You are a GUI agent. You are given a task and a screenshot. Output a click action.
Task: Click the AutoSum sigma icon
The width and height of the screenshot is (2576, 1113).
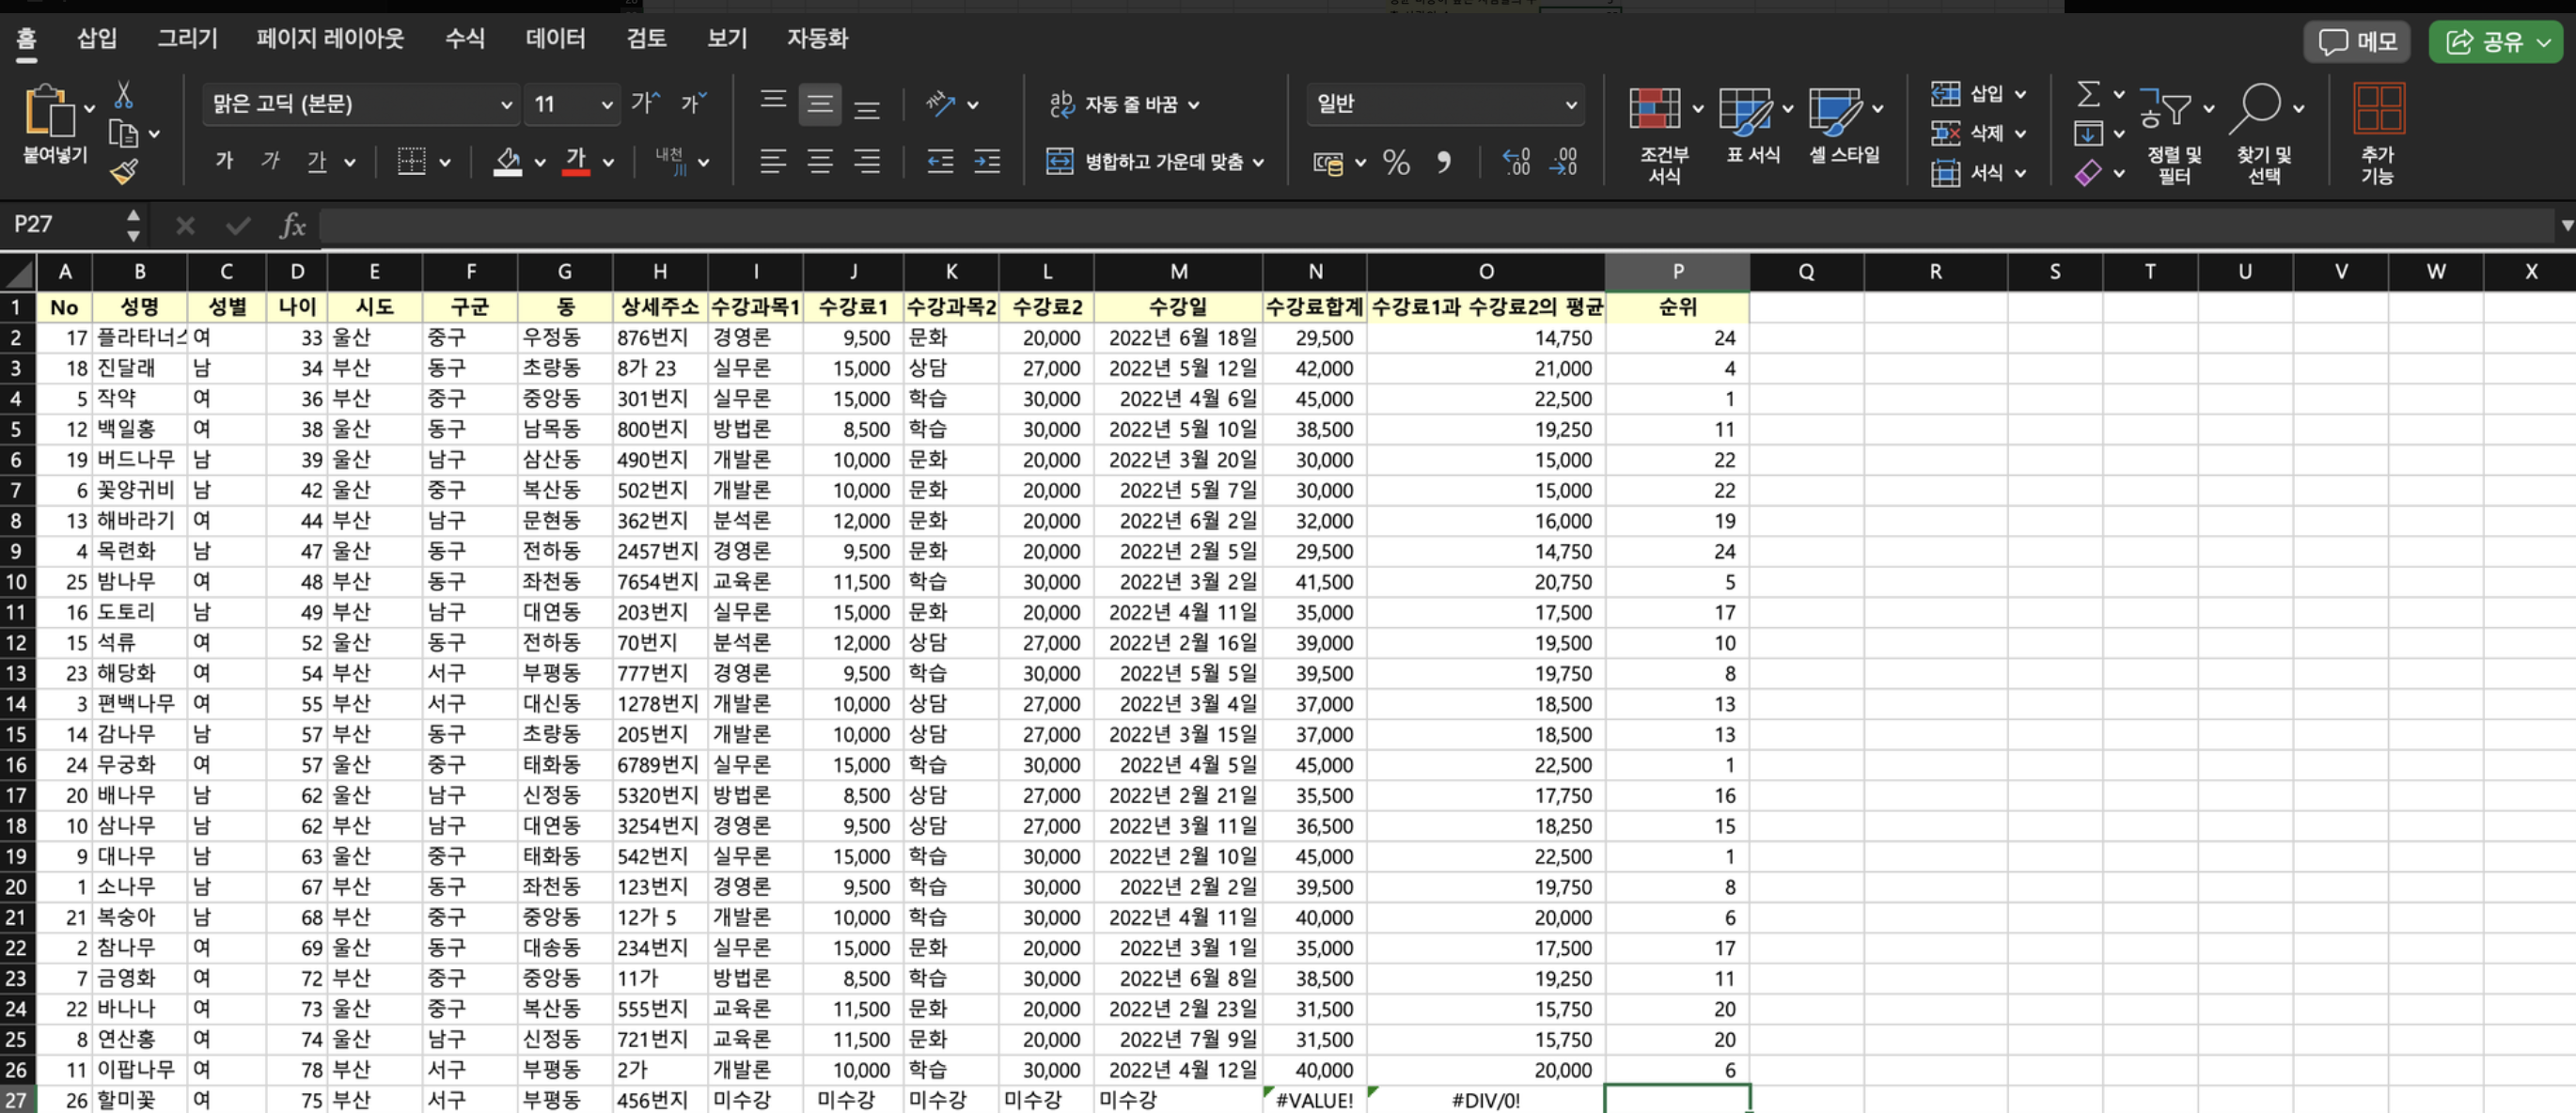click(2088, 94)
